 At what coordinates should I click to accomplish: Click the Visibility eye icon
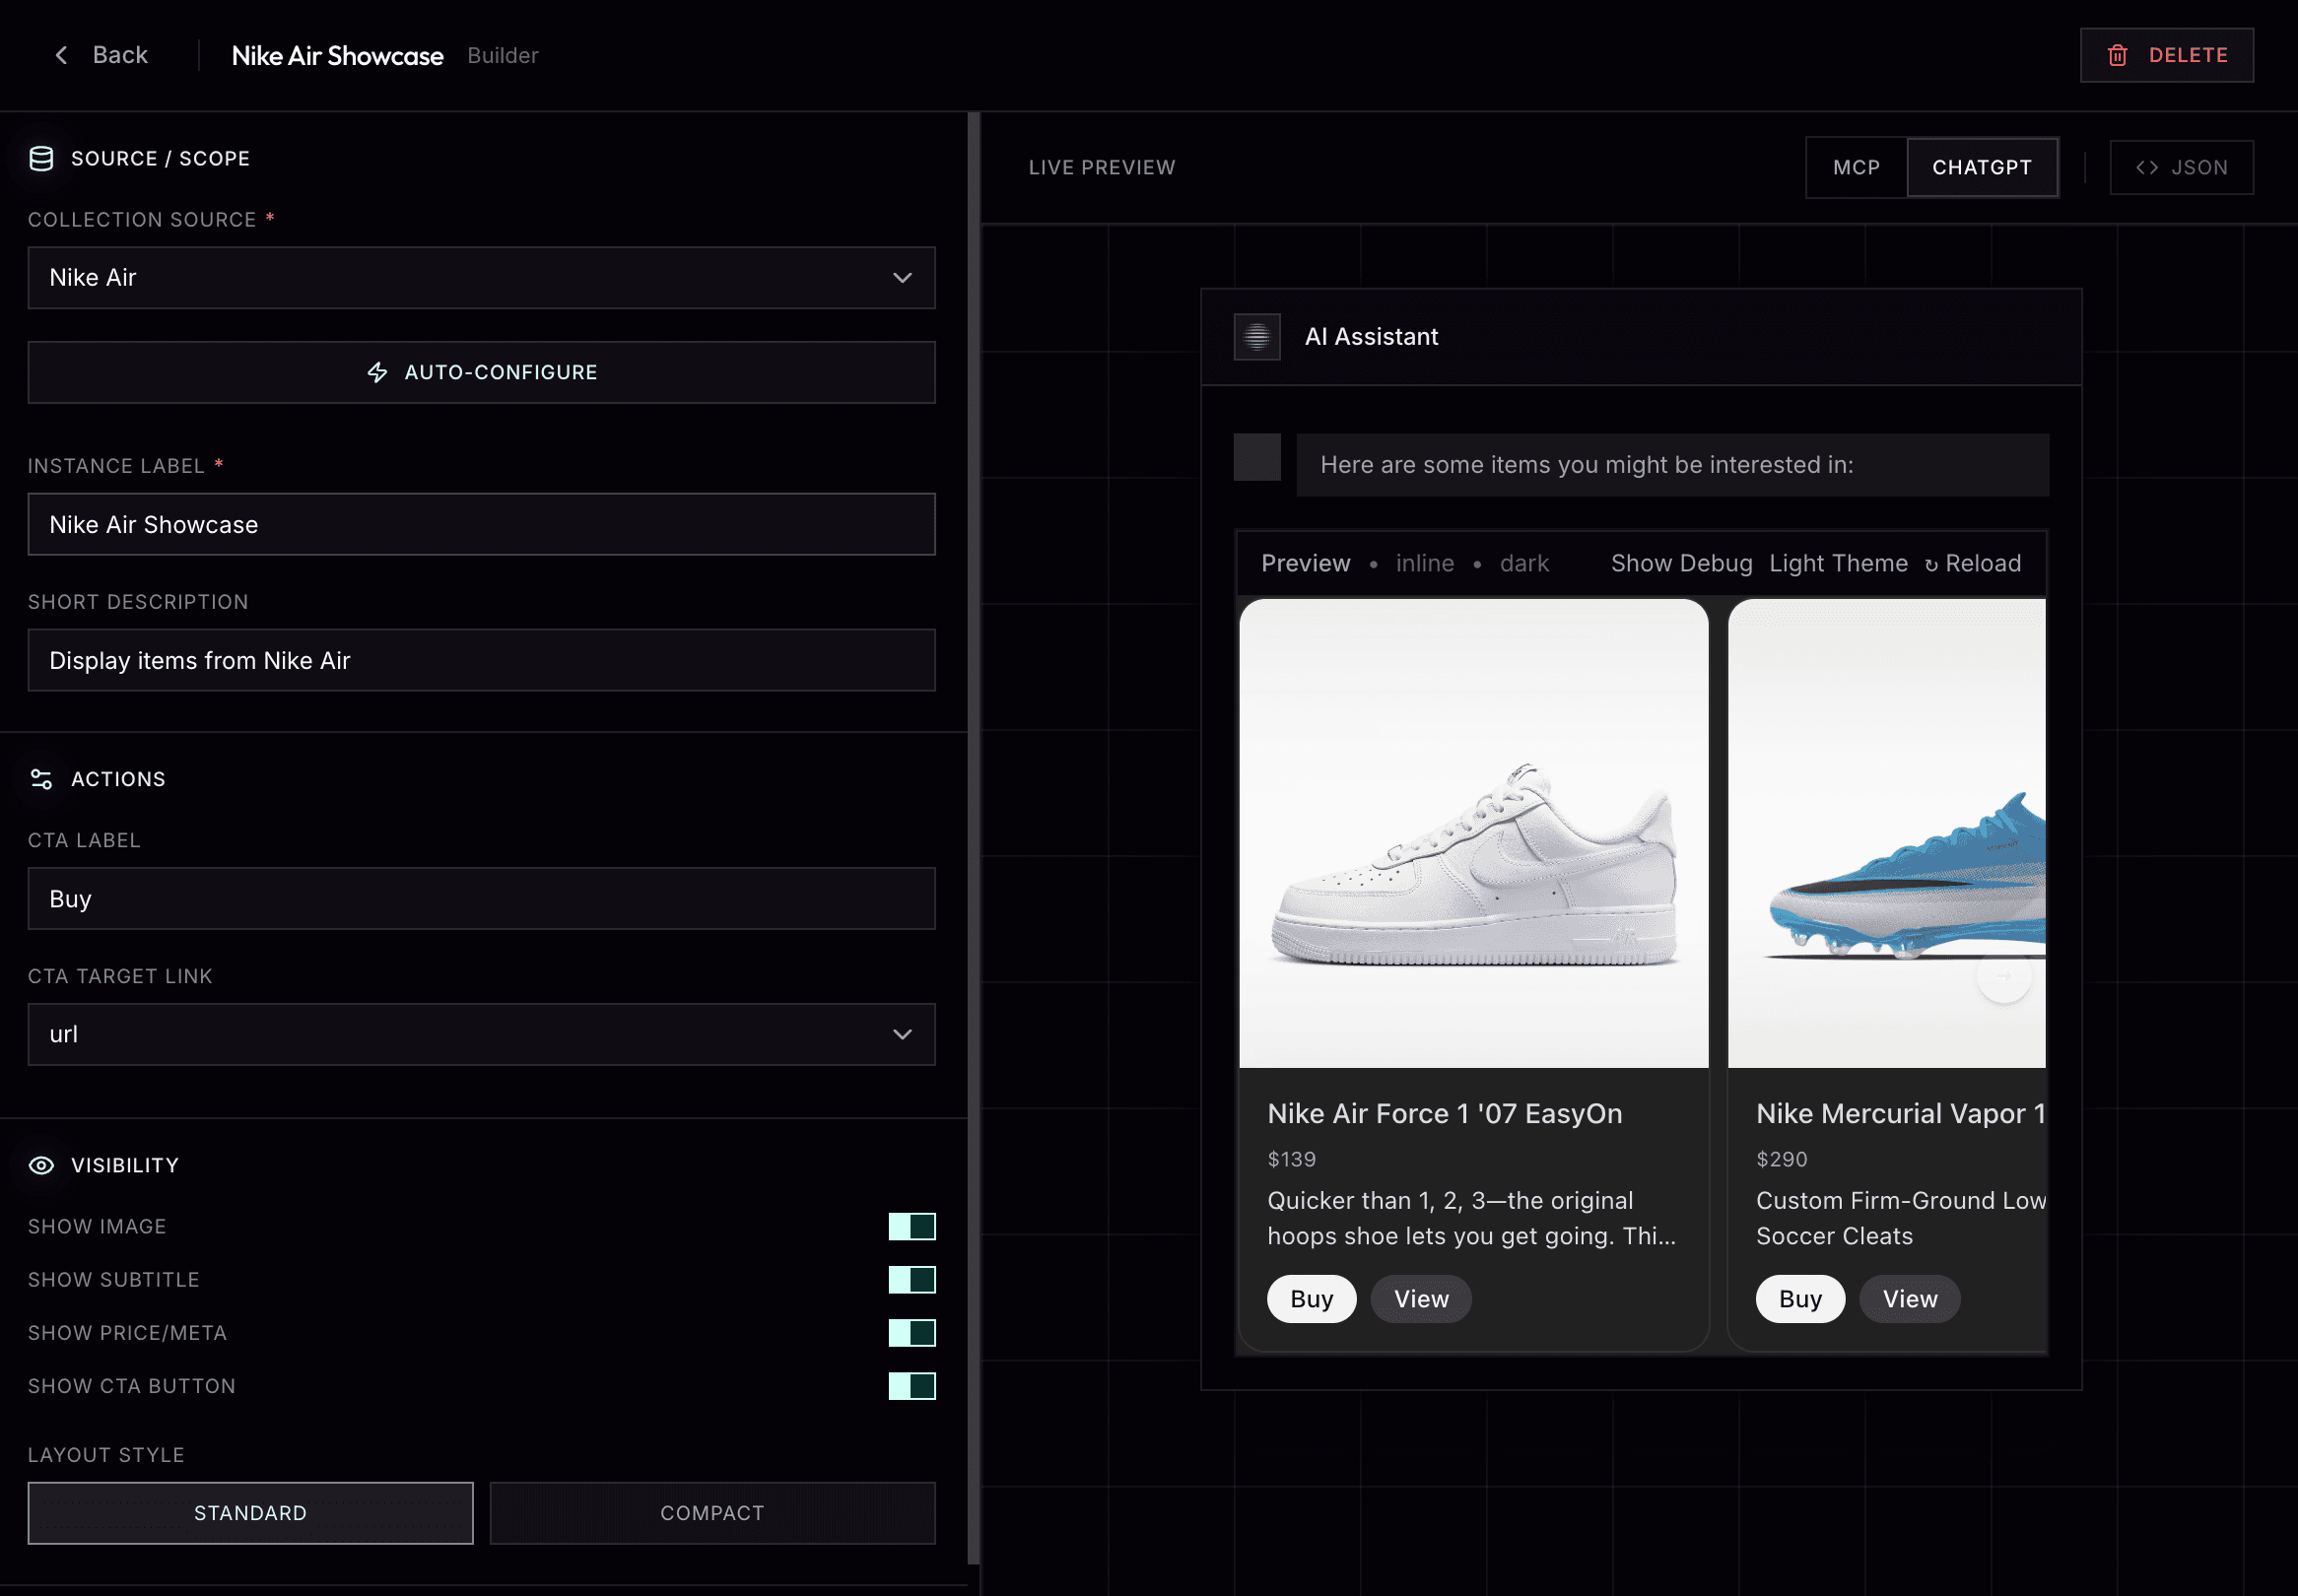tap(41, 1165)
